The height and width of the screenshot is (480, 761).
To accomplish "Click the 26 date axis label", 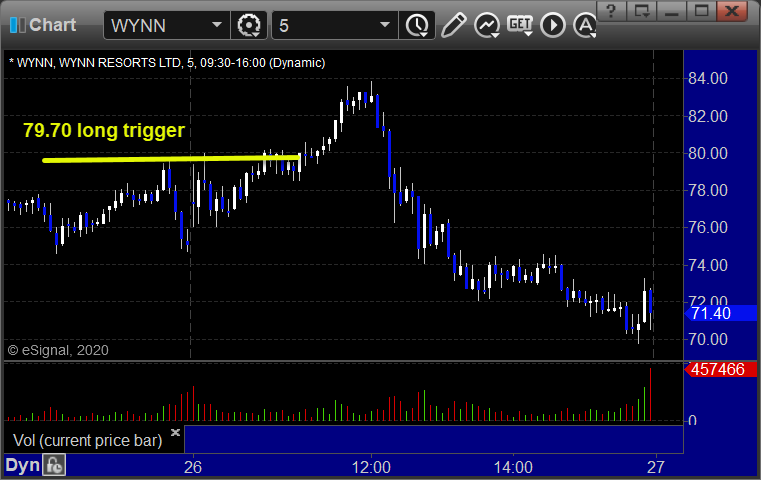I will pos(193,467).
